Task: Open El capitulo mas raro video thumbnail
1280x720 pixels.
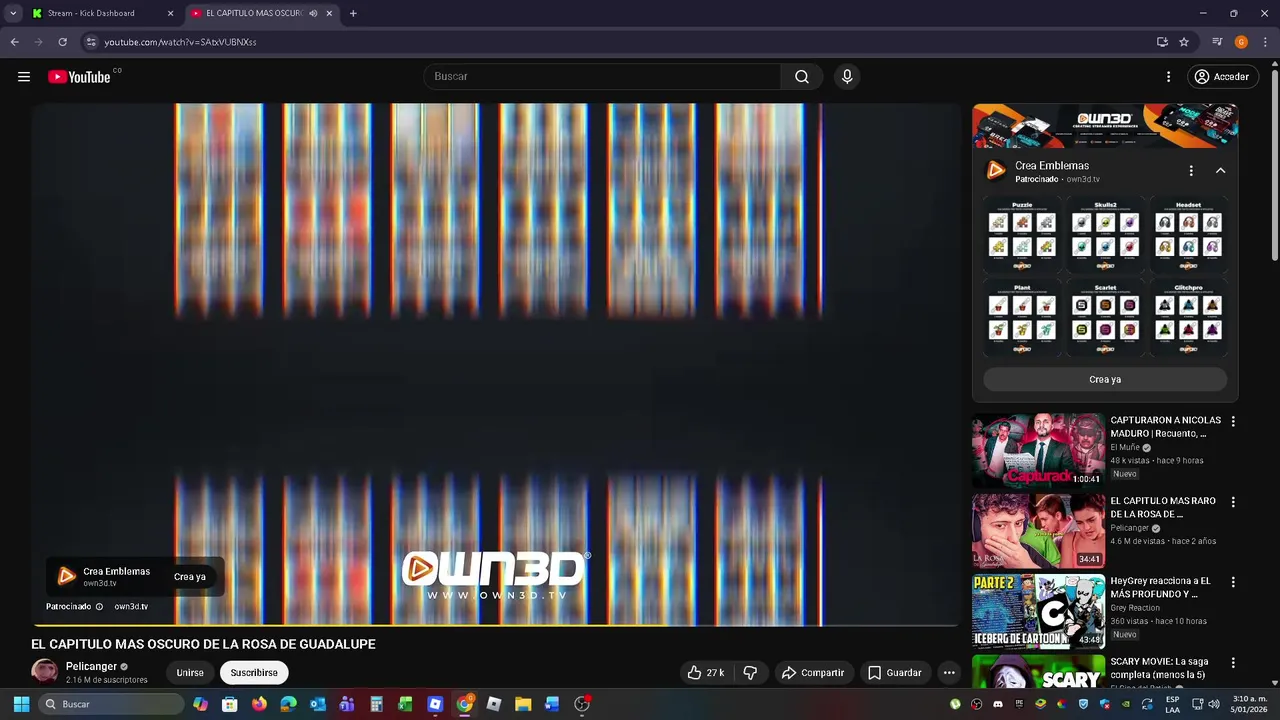Action: pyautogui.click(x=1038, y=531)
